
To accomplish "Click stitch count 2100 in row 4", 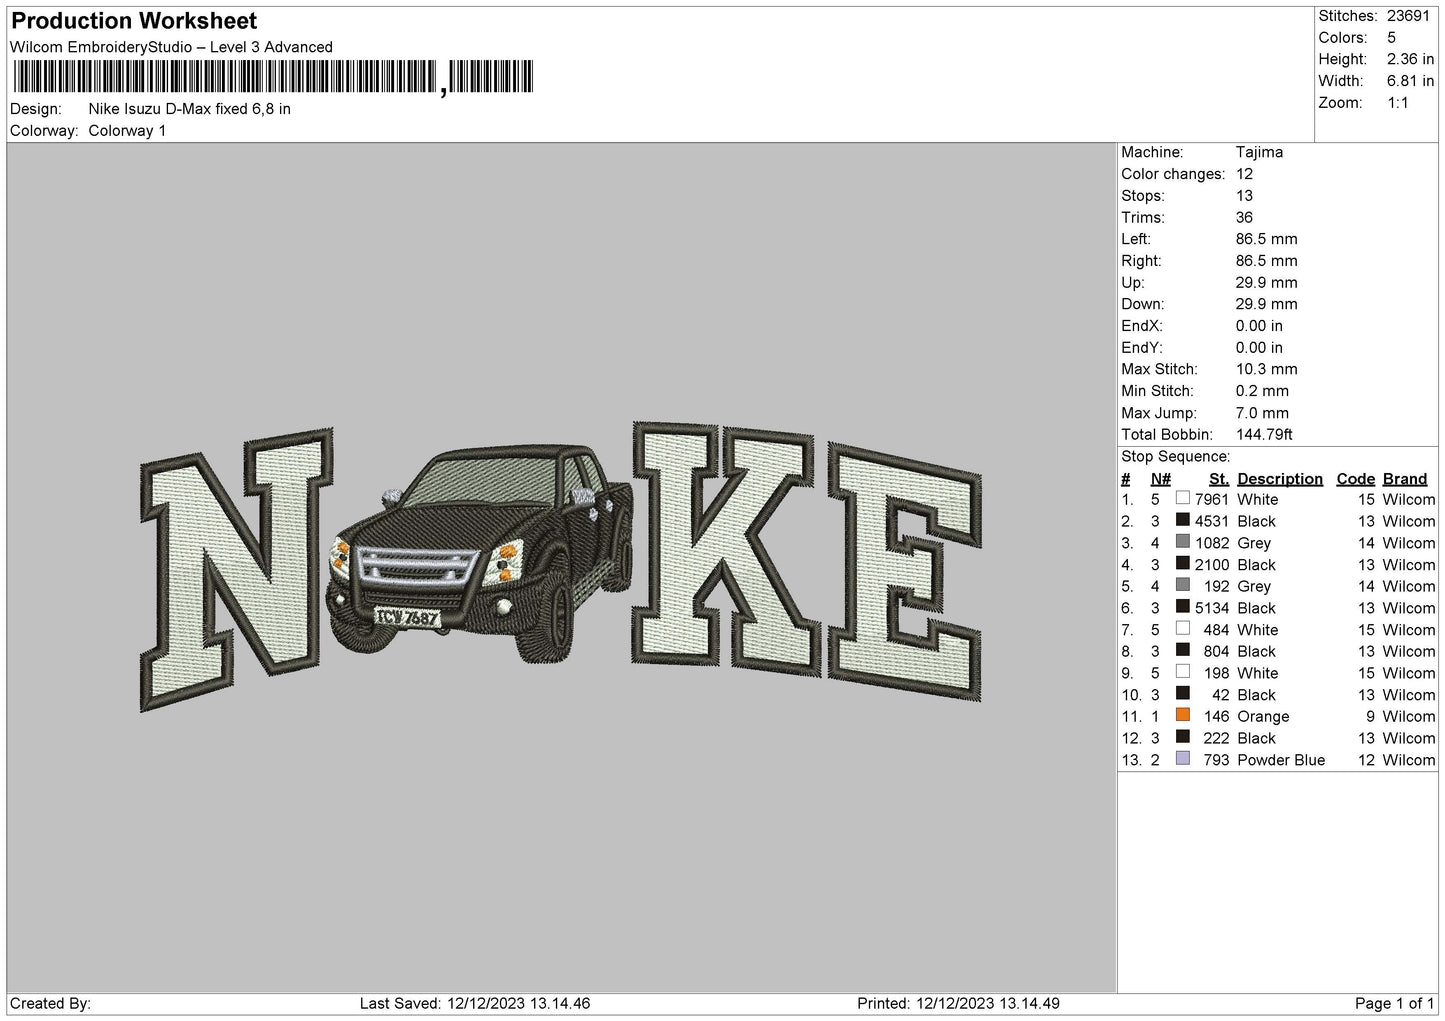I will point(1211,564).
